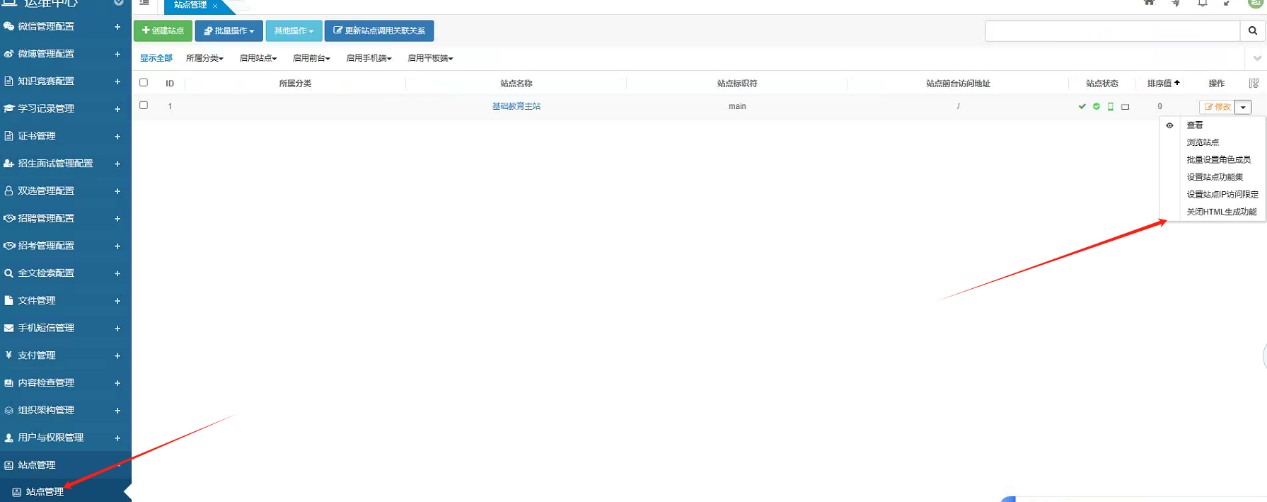Select 关闭HTML生成功能 in the dropdown menu
This screenshot has height=502, width=1267.
tap(1221, 212)
